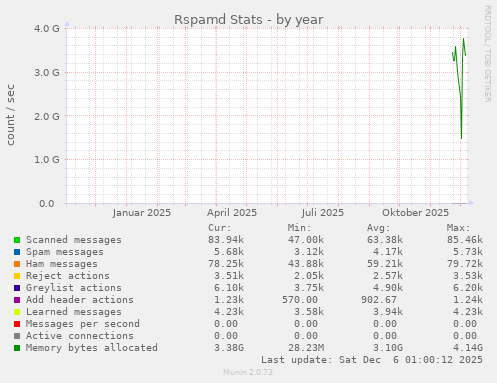Viewport: 497px width, 383px height.
Task: Click the Greylist actions max value 6.20k
Action: tap(468, 288)
